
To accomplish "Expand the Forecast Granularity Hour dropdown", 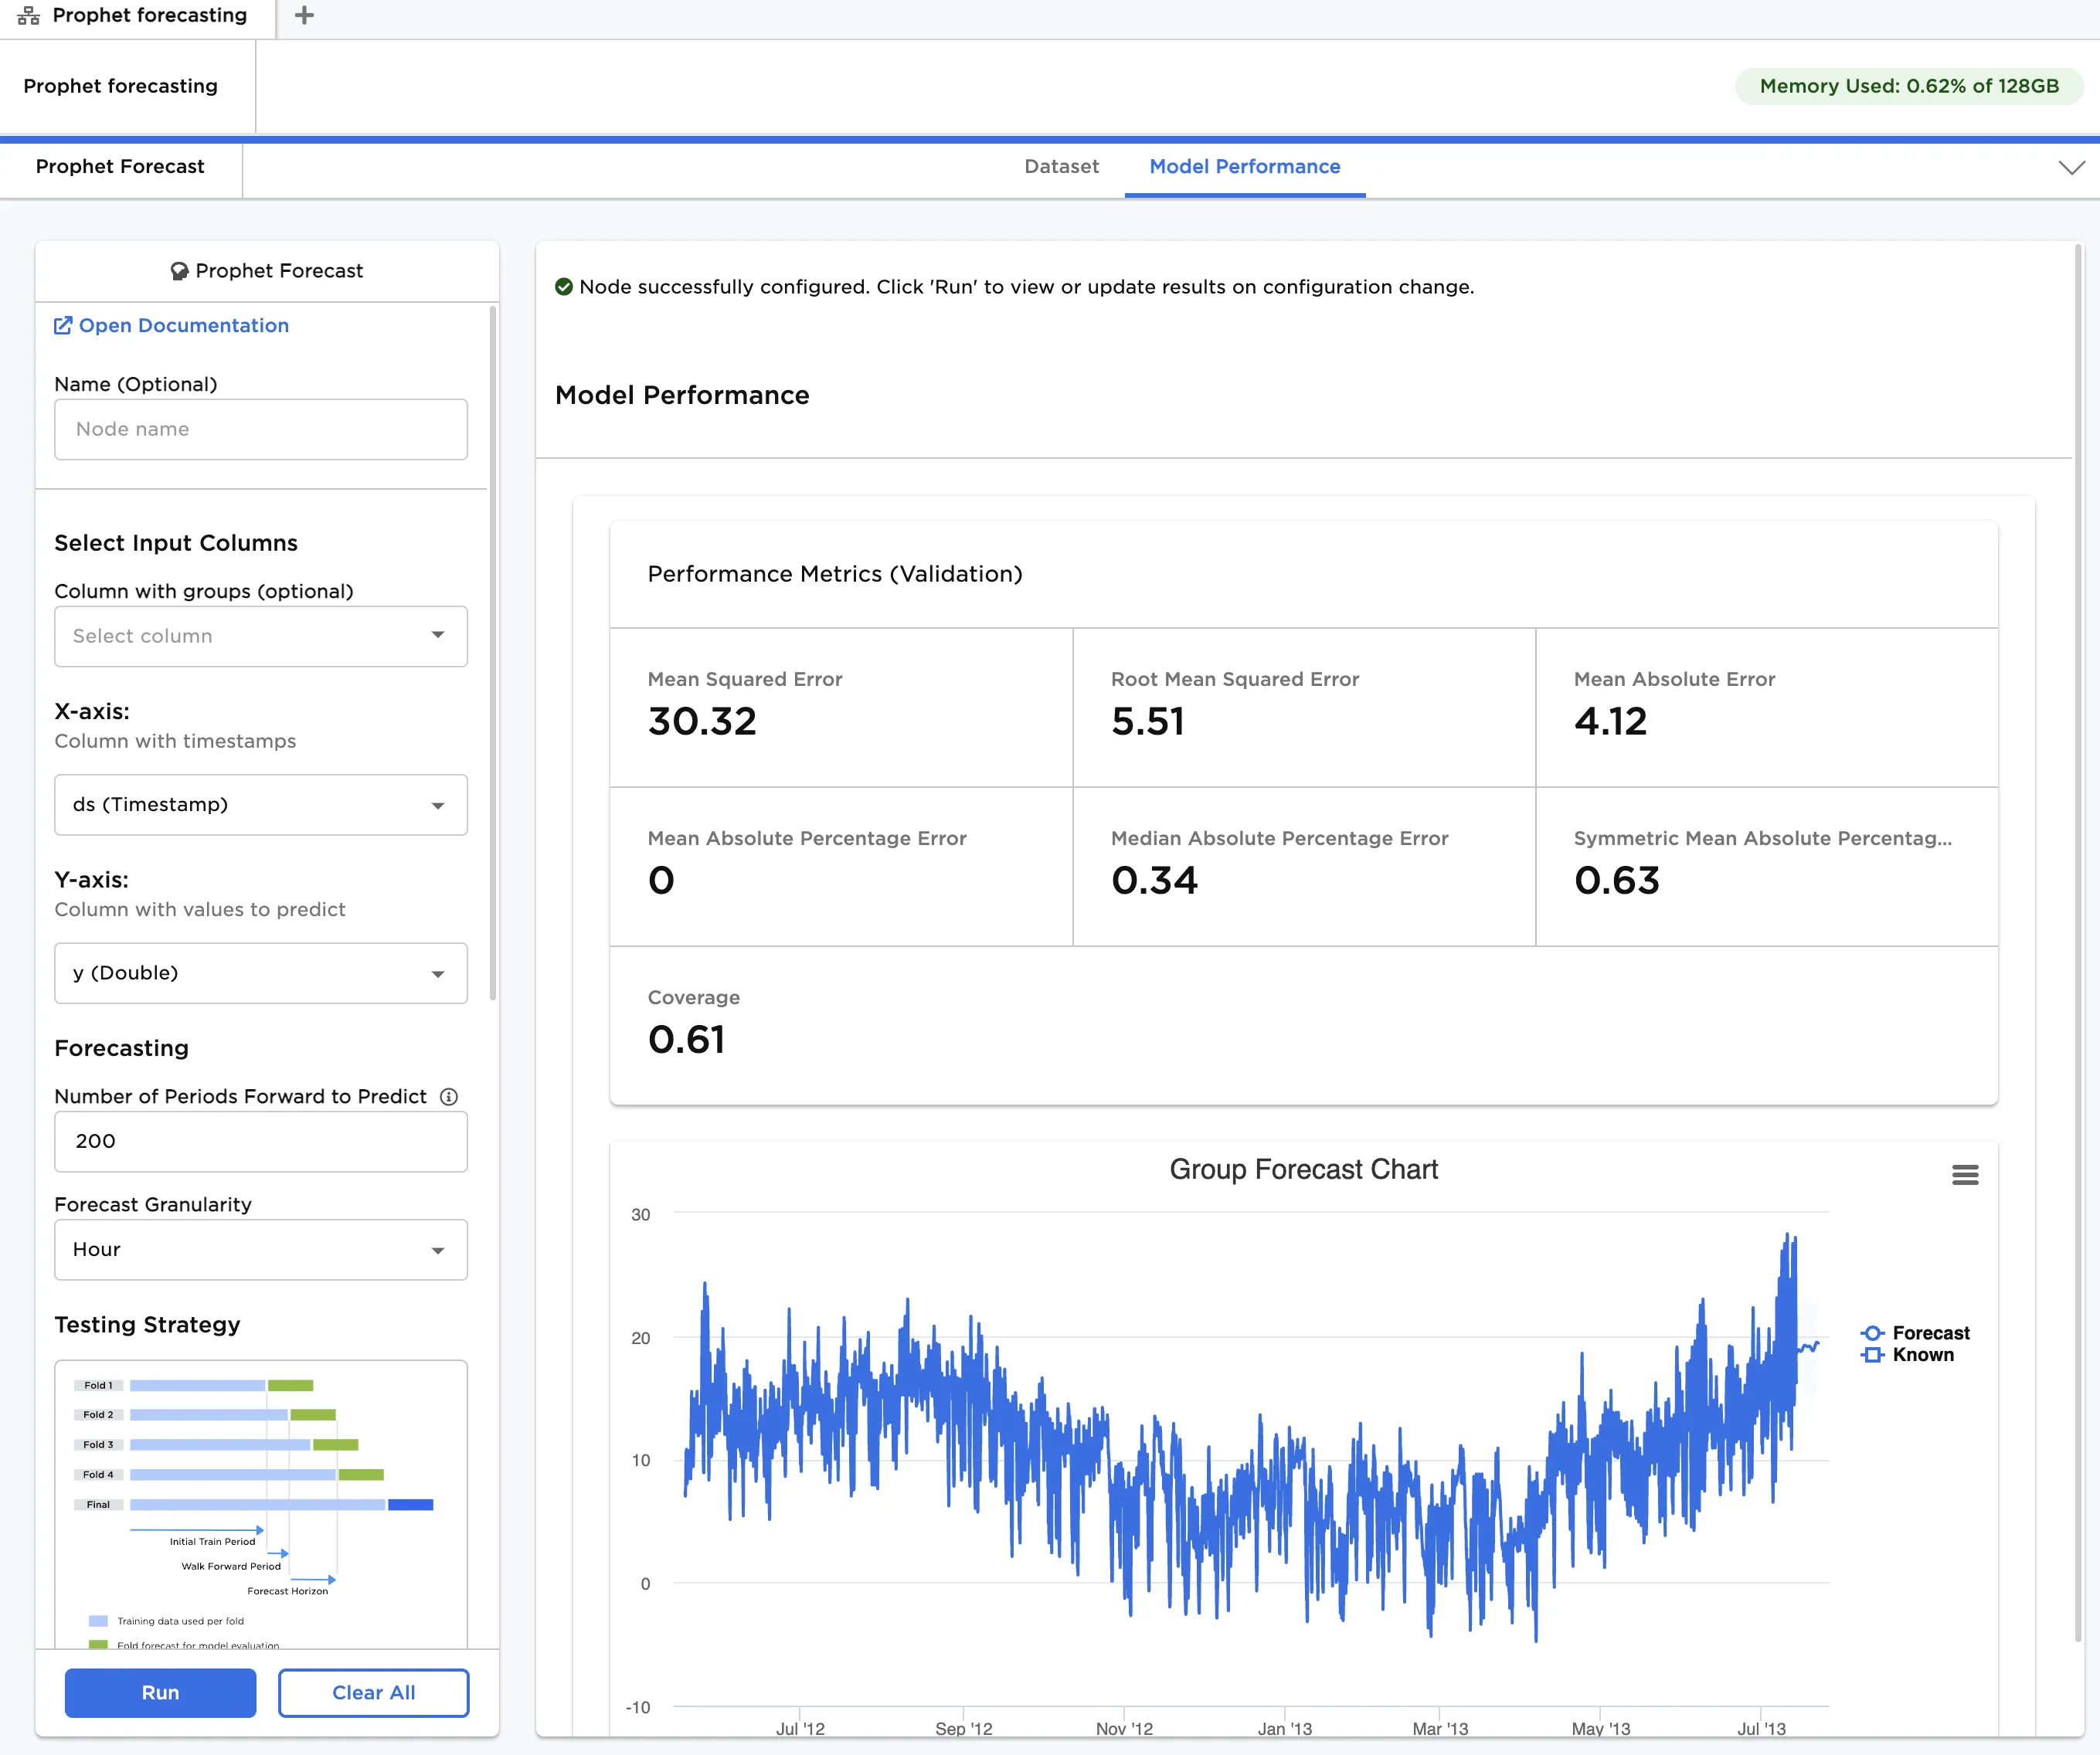I will coord(261,1249).
